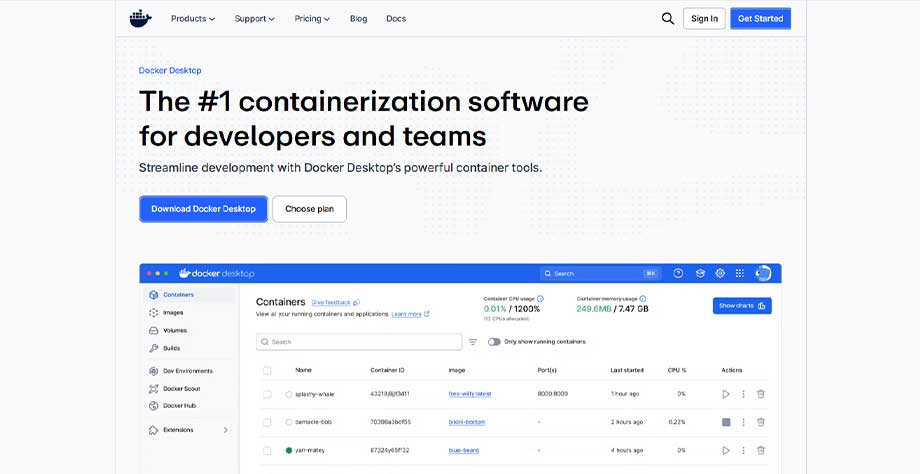Click the Choose plan button
Screen dimensions: 920x474
point(309,209)
